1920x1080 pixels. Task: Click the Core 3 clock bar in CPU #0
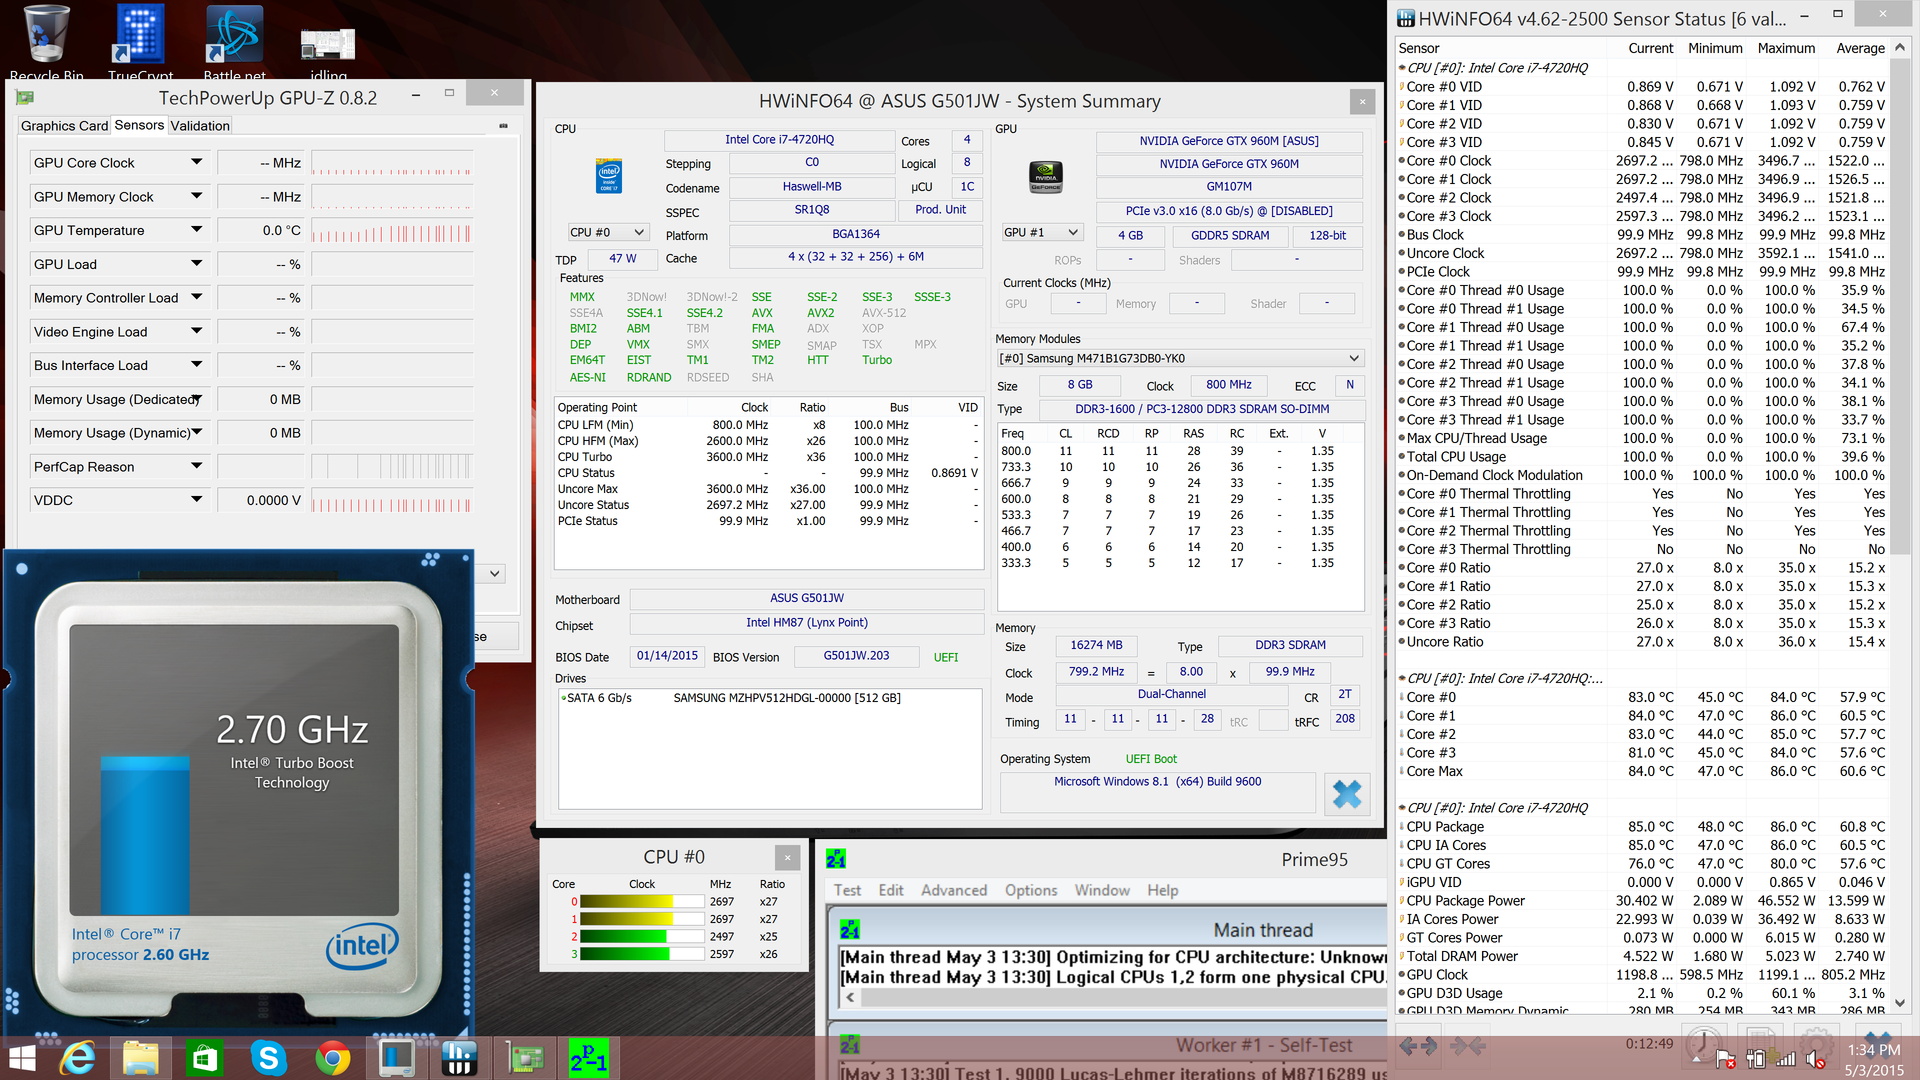pos(640,954)
